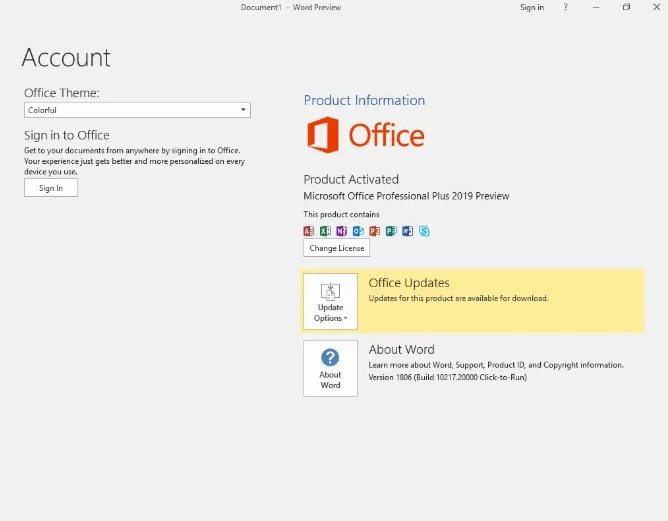Open the About Word button

(330, 368)
